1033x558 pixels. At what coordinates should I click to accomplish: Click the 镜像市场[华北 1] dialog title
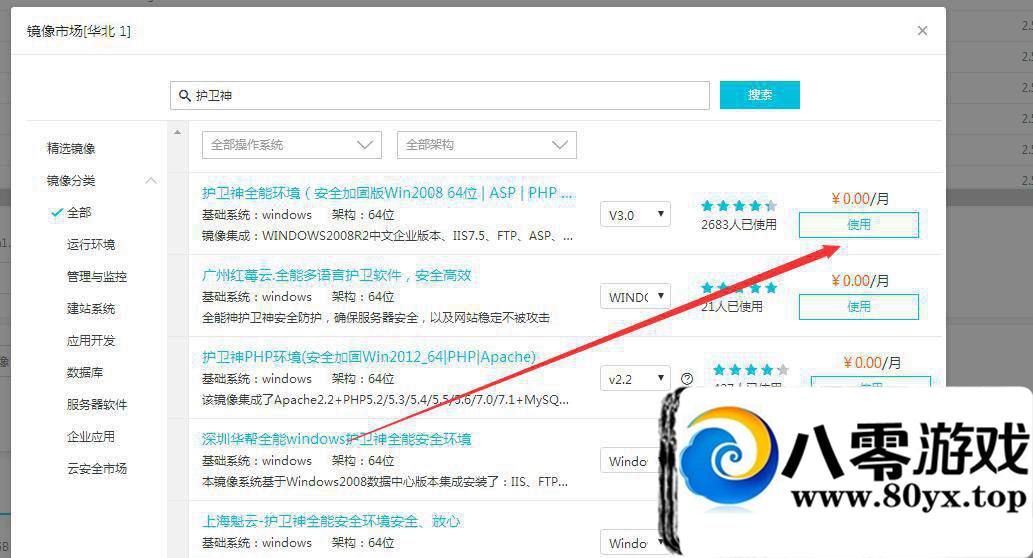(78, 31)
